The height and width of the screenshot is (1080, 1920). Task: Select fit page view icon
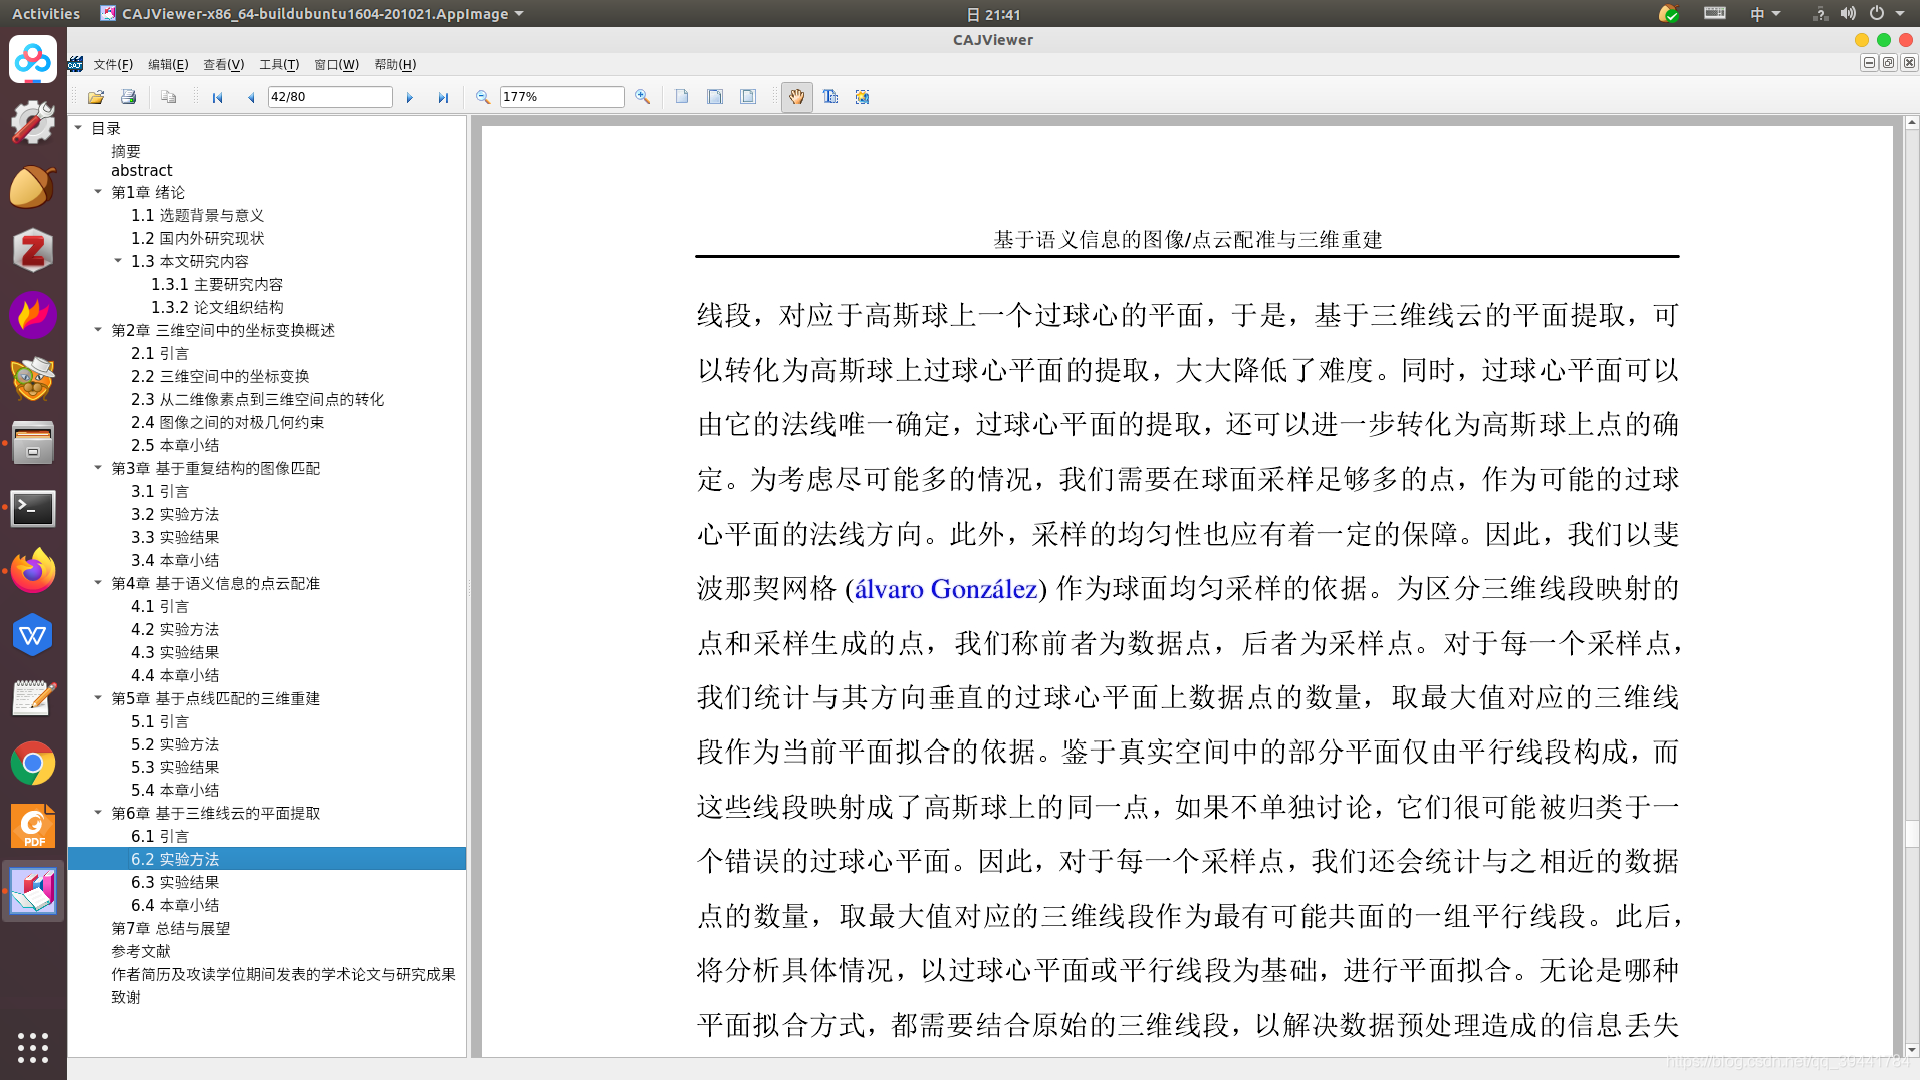tap(748, 97)
